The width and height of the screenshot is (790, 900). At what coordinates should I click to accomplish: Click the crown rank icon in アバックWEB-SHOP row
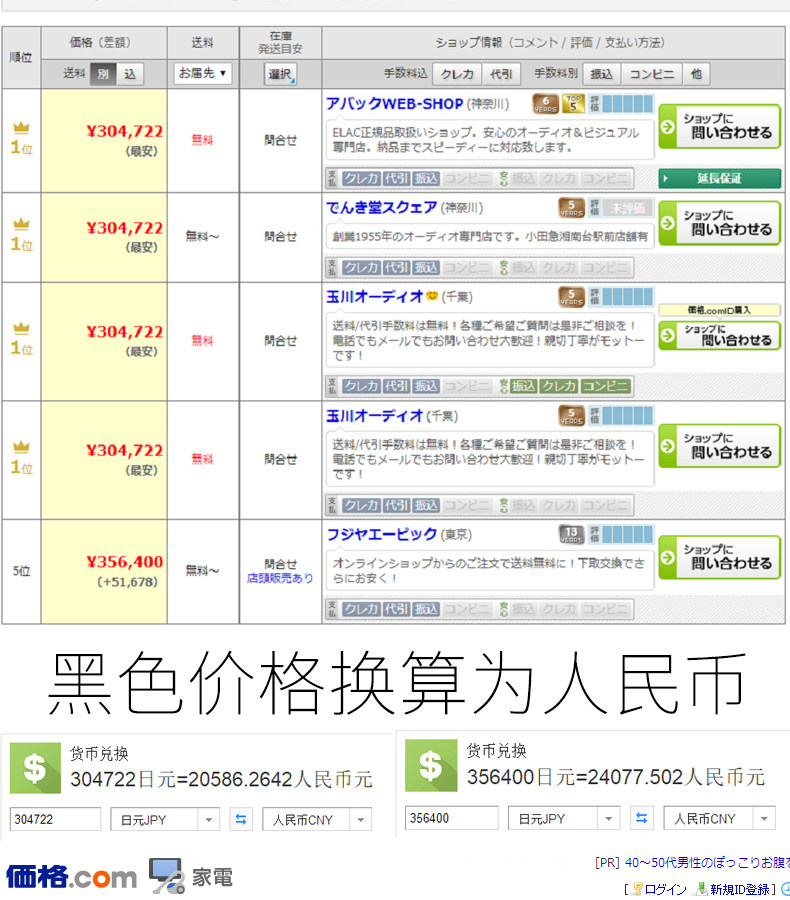pyautogui.click(x=21, y=127)
